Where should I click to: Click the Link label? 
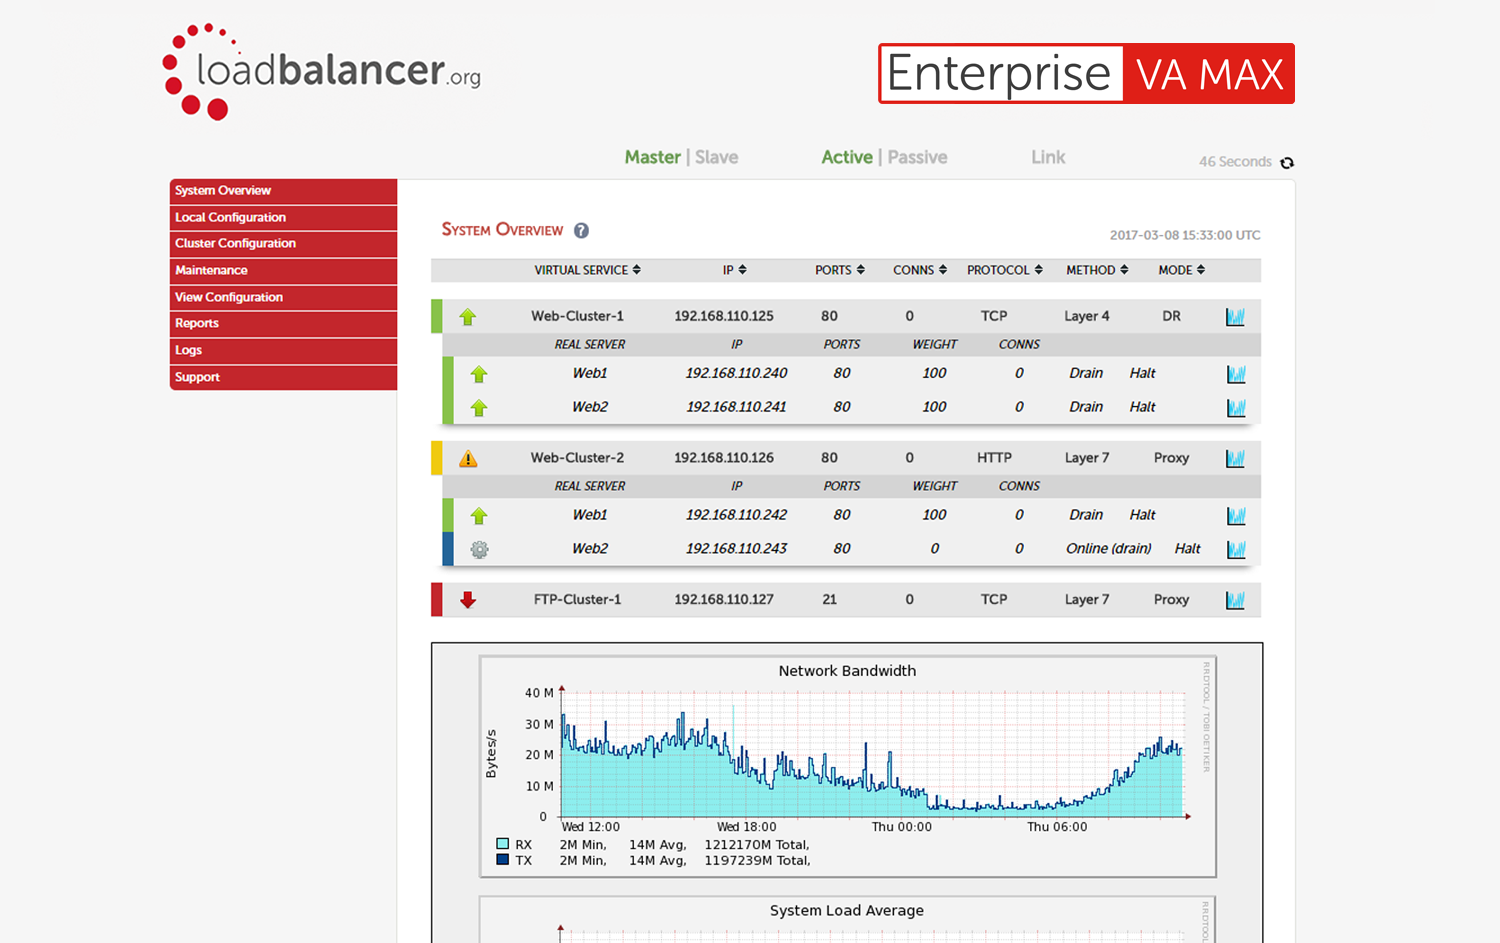(1048, 157)
